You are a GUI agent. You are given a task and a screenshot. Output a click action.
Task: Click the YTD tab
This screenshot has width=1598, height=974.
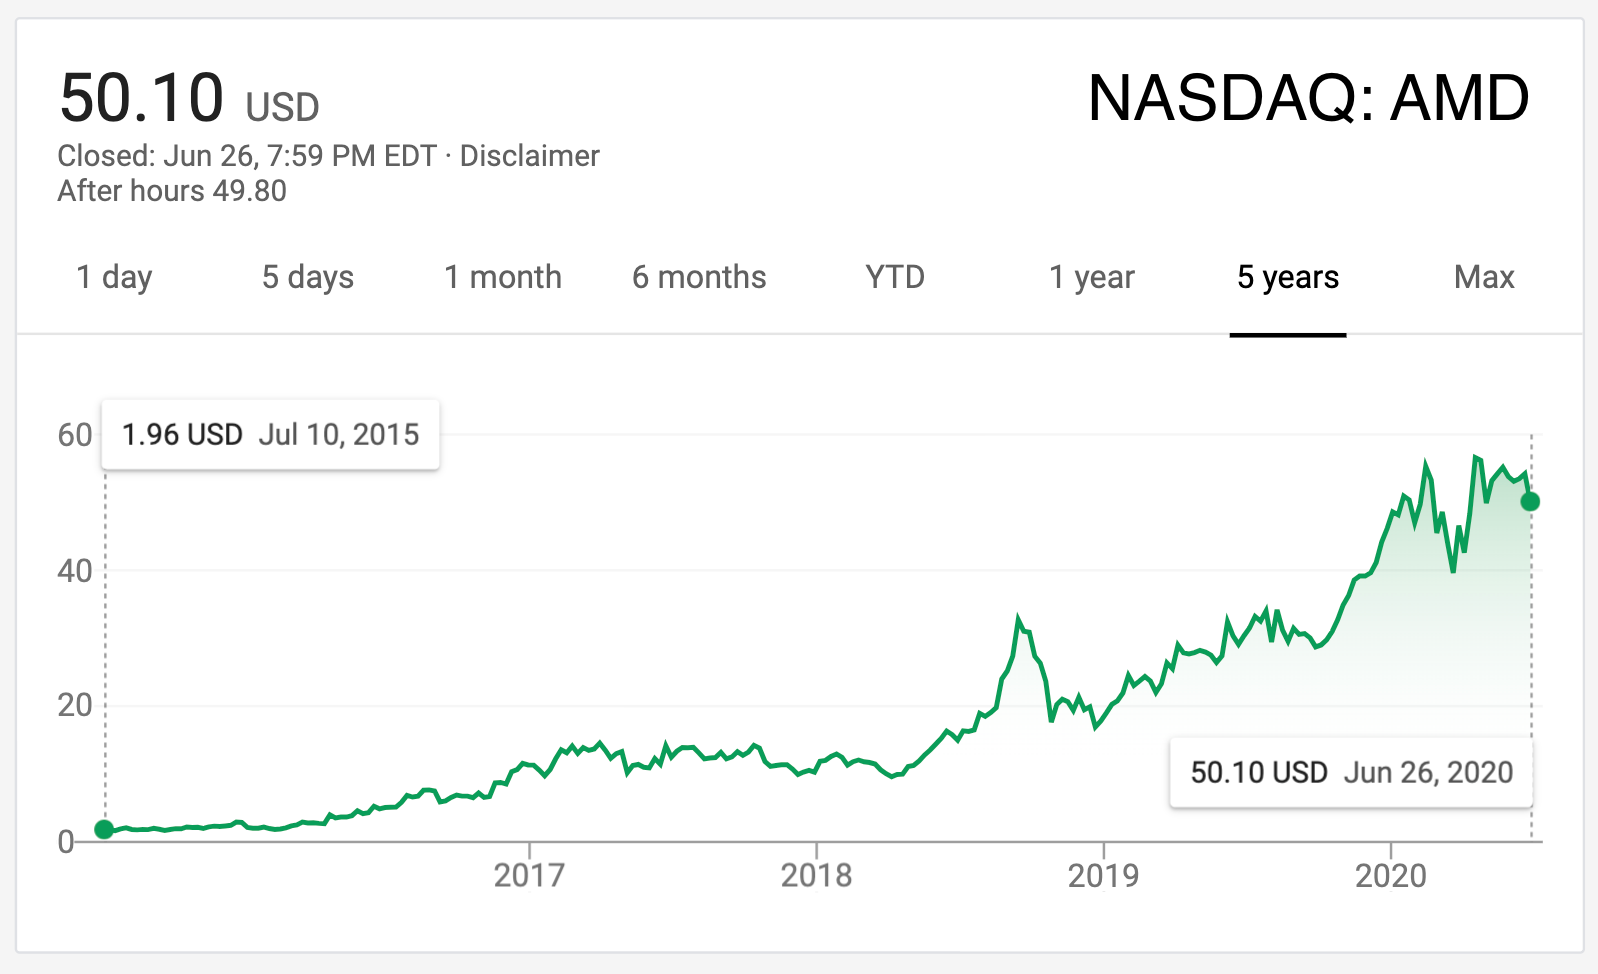[895, 277]
